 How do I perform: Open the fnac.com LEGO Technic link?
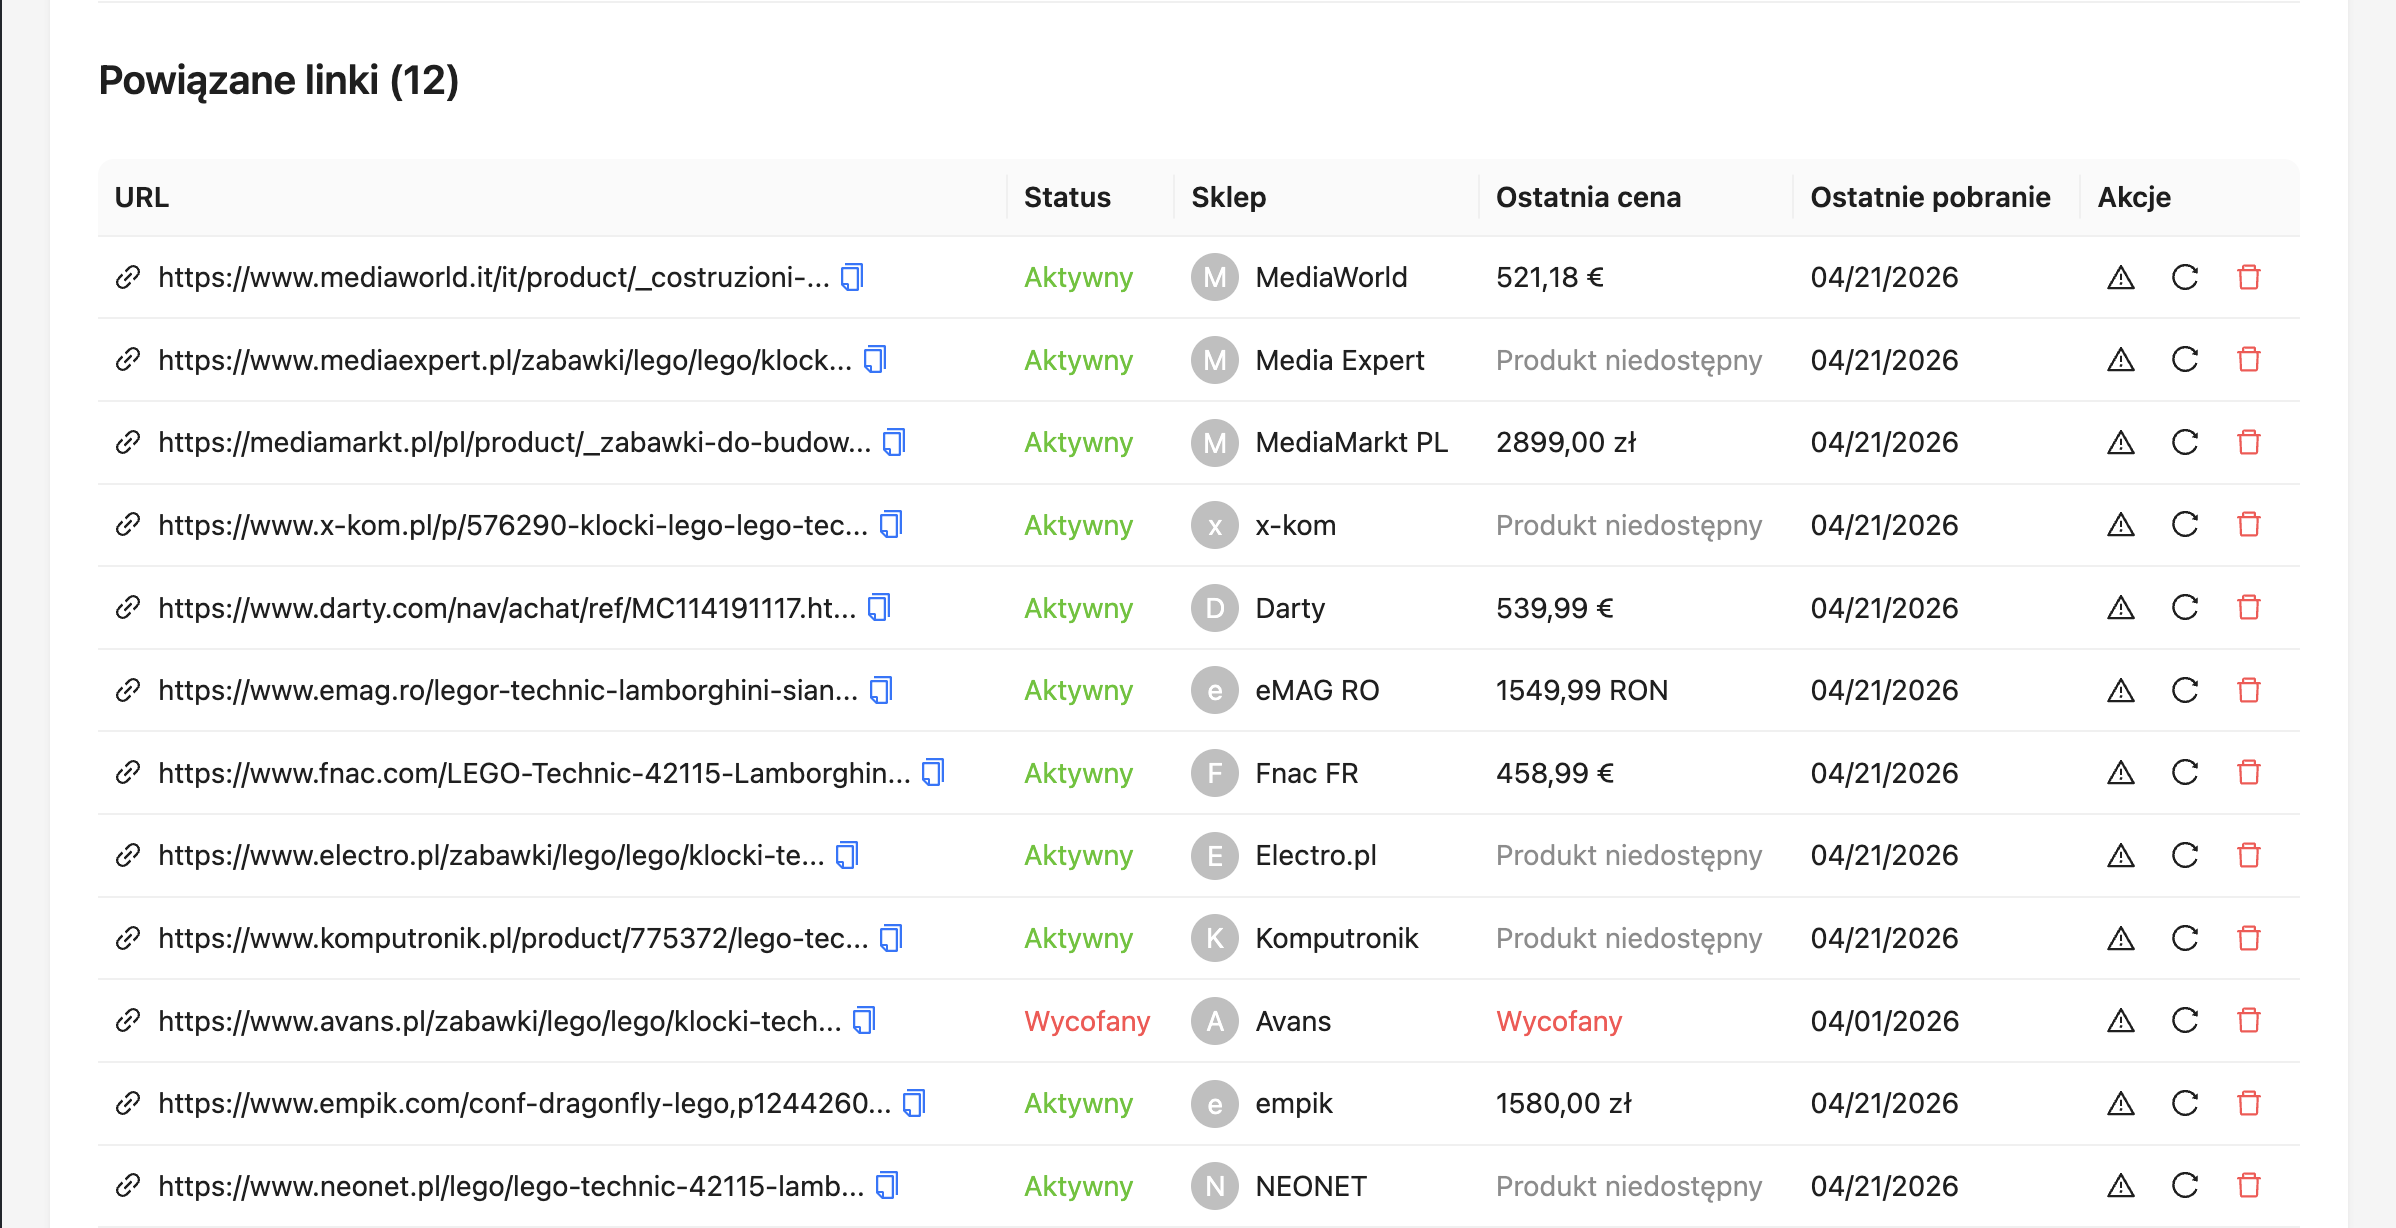534,773
